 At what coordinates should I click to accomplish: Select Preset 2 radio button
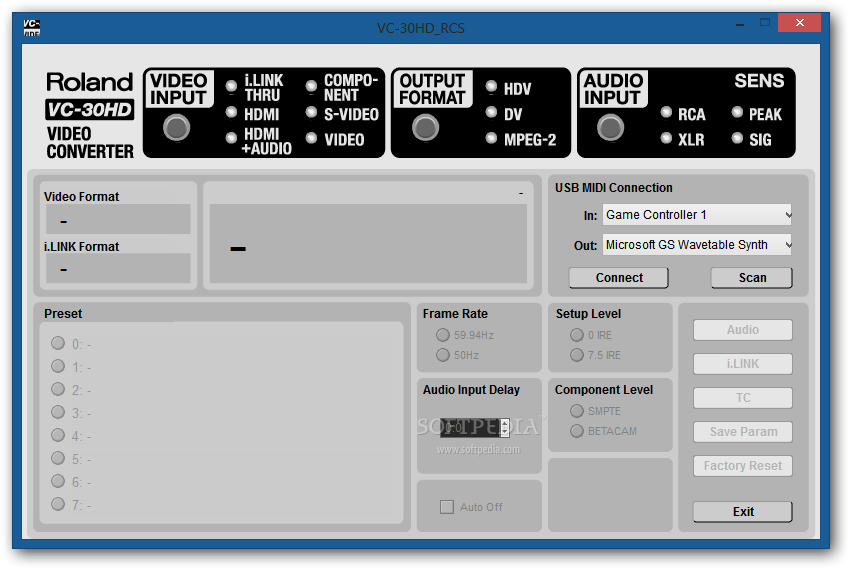click(58, 389)
